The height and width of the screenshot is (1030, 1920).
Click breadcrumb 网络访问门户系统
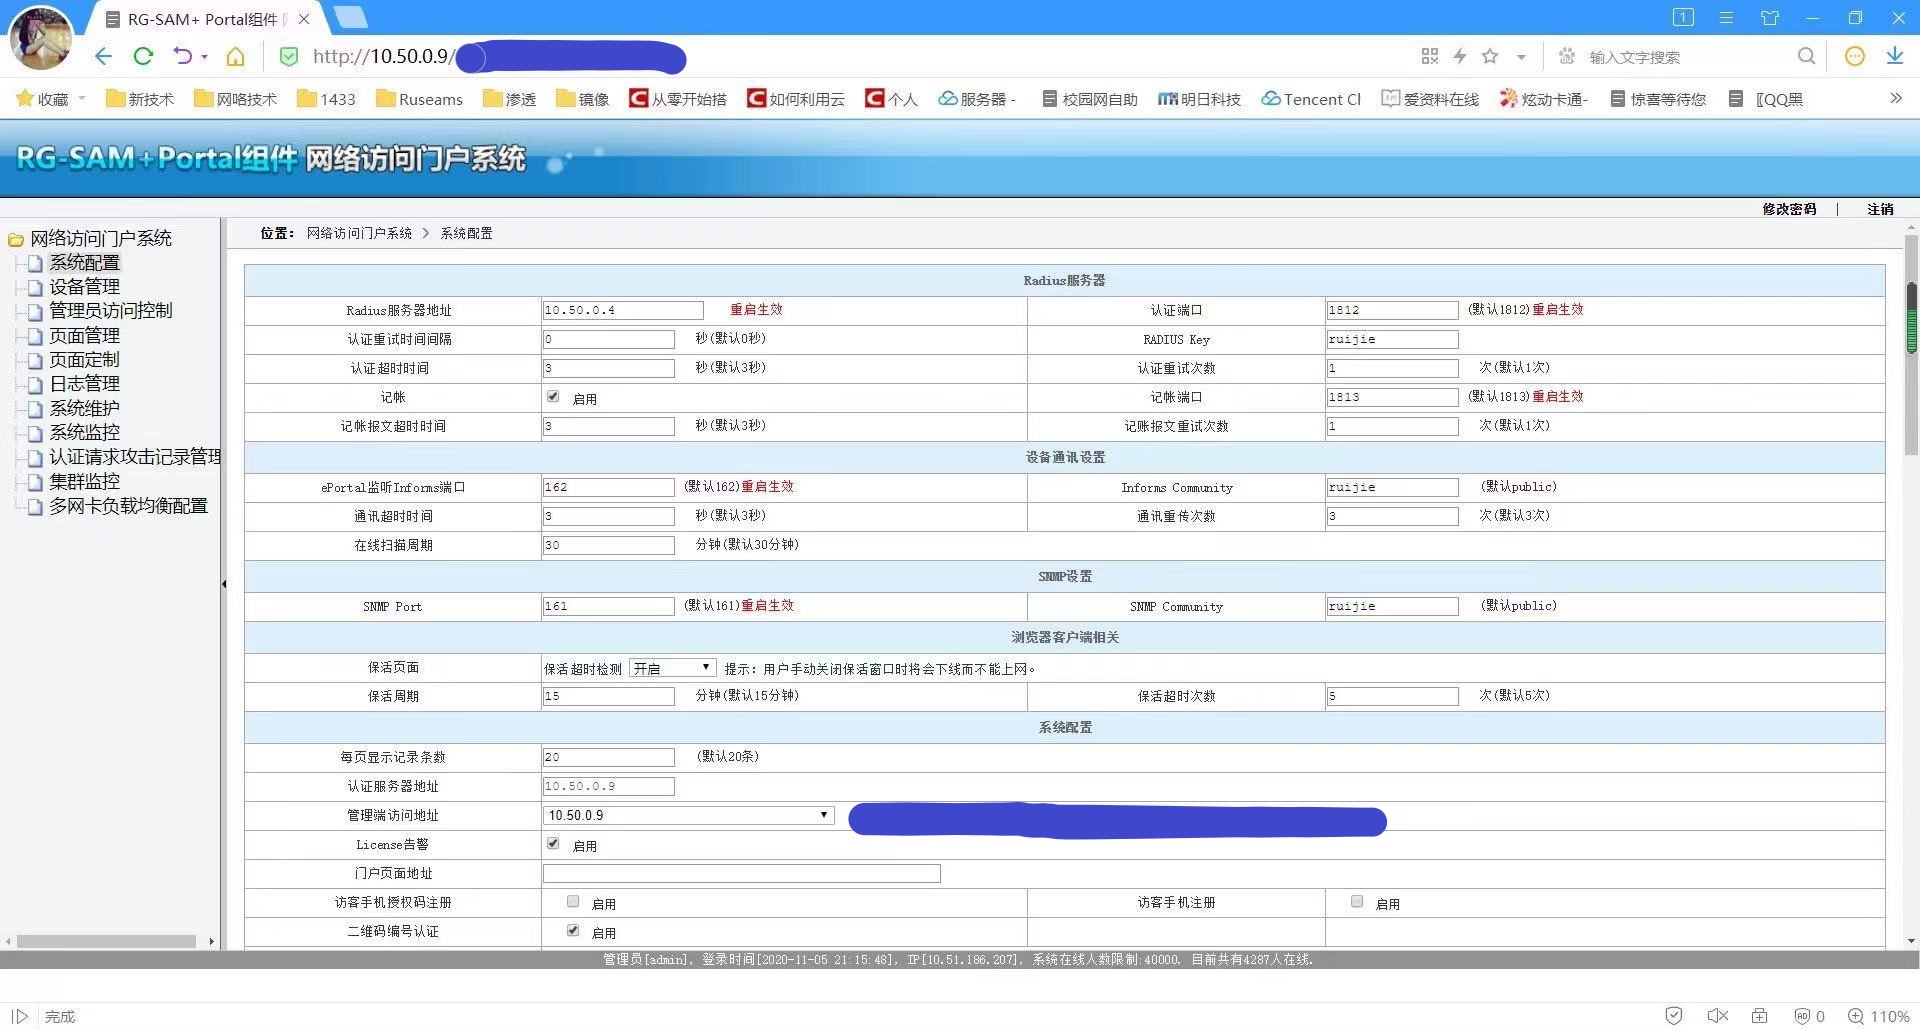point(359,233)
